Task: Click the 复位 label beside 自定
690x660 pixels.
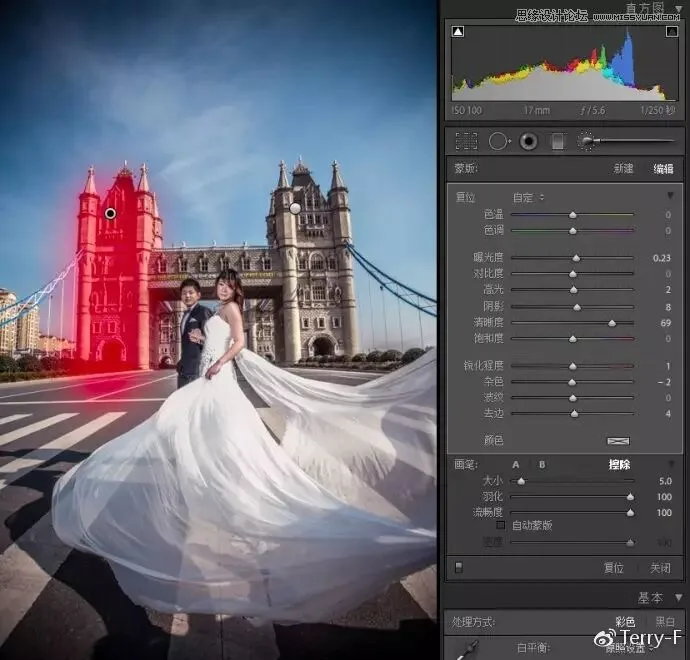Action: tap(465, 198)
